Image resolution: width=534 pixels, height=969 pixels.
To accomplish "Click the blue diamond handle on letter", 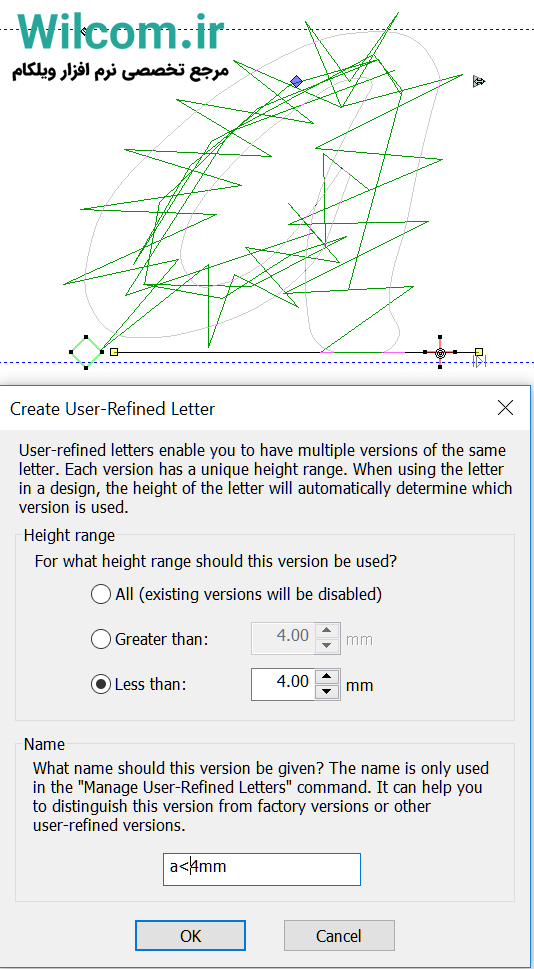I will pos(297,81).
